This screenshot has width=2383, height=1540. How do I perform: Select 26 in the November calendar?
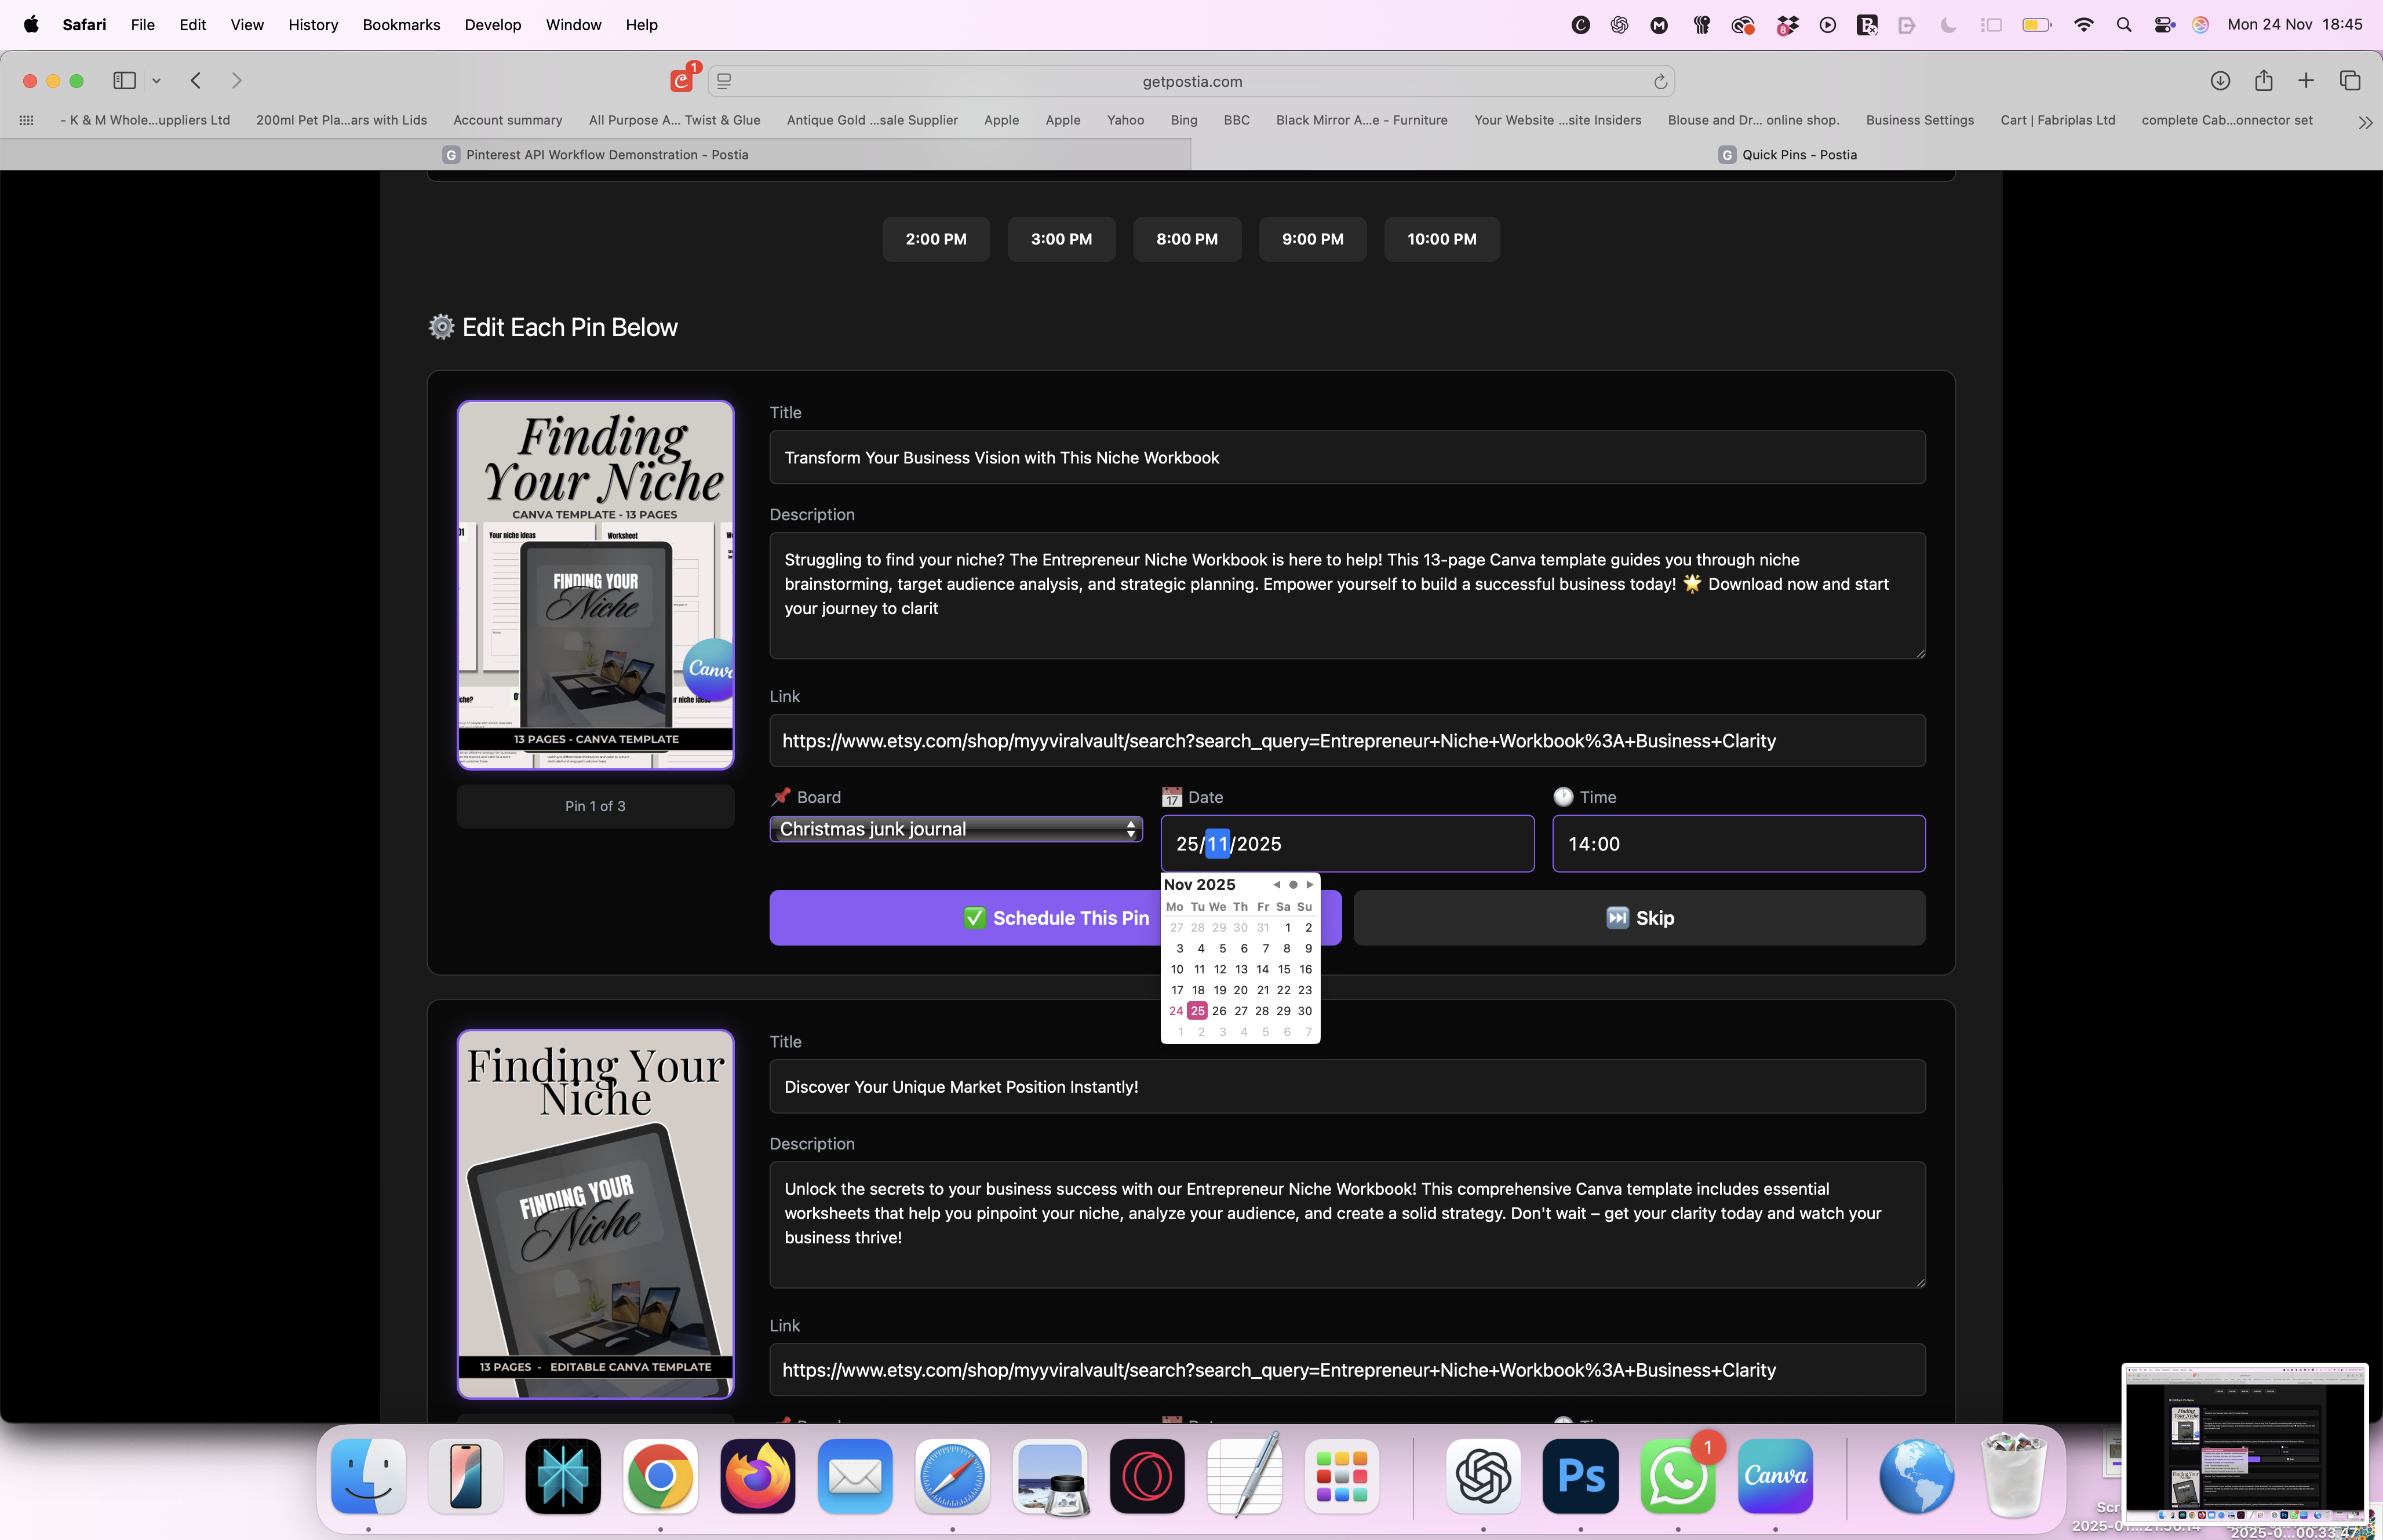1219,1011
